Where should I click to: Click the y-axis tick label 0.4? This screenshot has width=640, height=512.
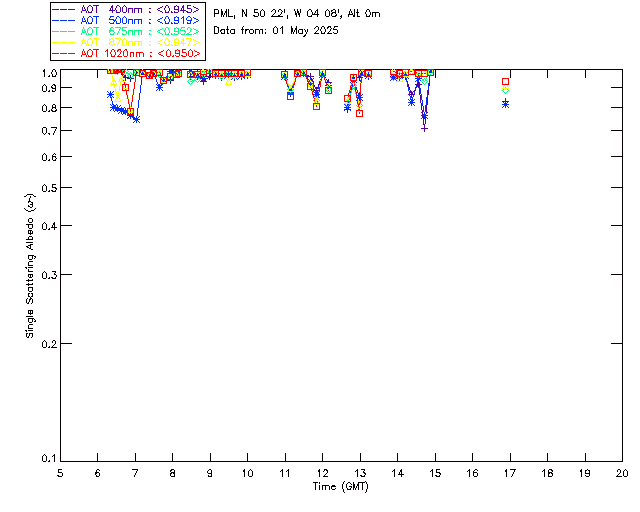click(49, 226)
